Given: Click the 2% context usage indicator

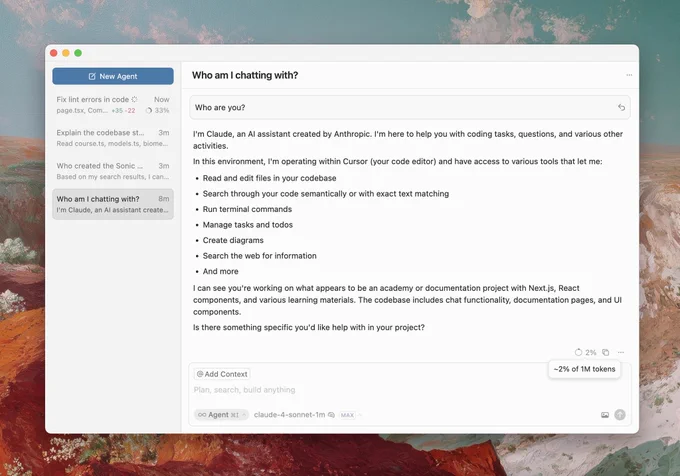Looking at the screenshot, I should (x=585, y=352).
